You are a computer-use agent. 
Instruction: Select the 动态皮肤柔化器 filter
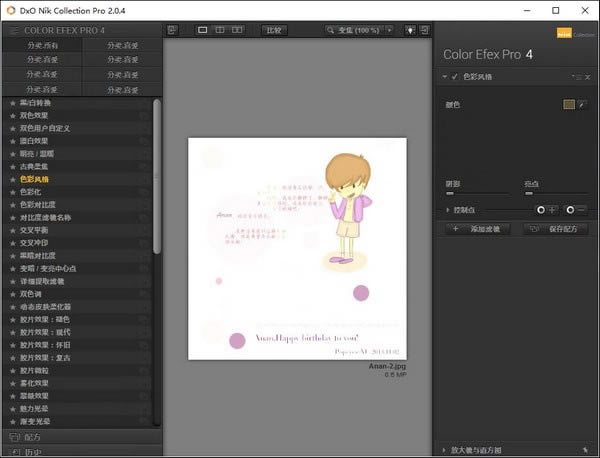77,307
